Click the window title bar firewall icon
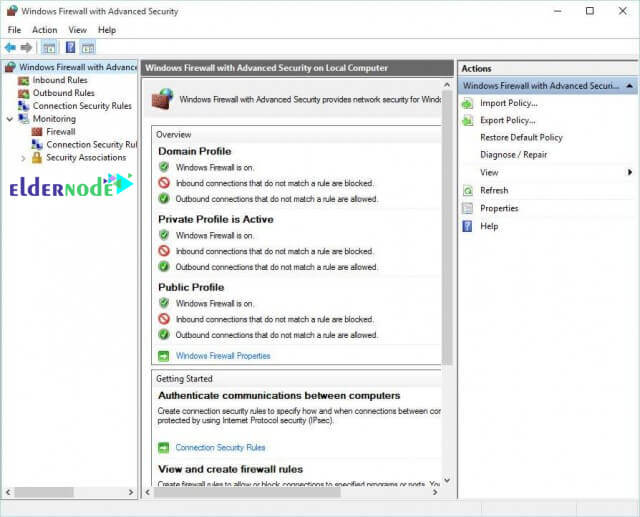 (x=12, y=11)
